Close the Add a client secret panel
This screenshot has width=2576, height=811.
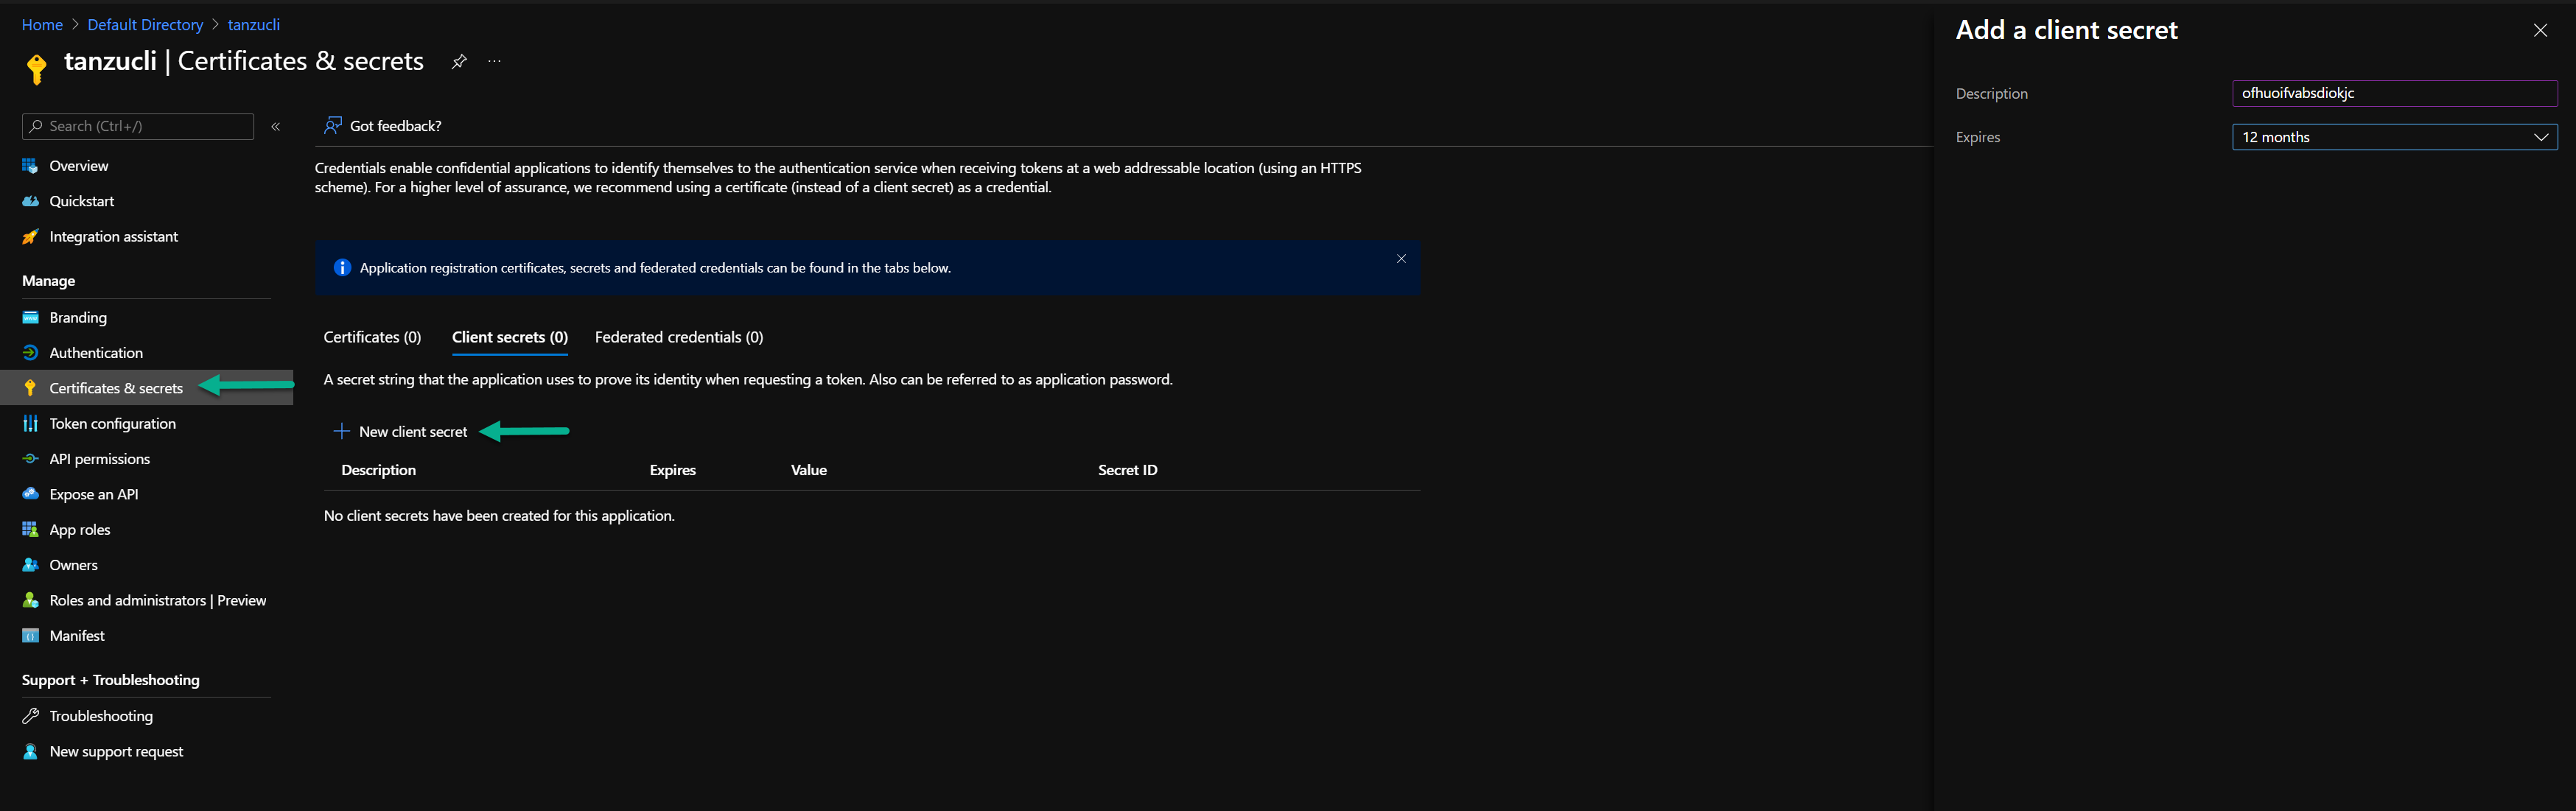pos(2540,31)
